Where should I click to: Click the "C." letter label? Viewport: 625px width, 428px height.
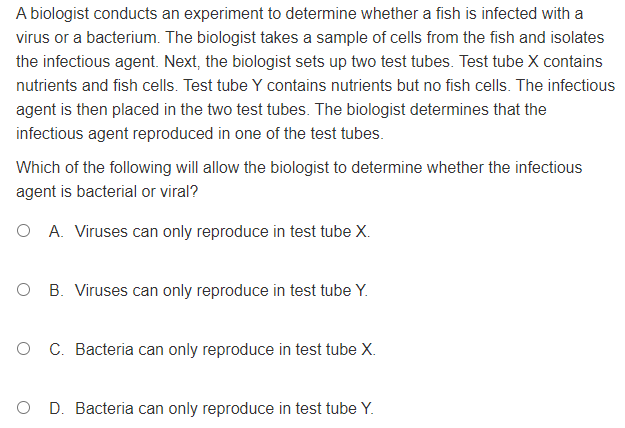coord(57,350)
